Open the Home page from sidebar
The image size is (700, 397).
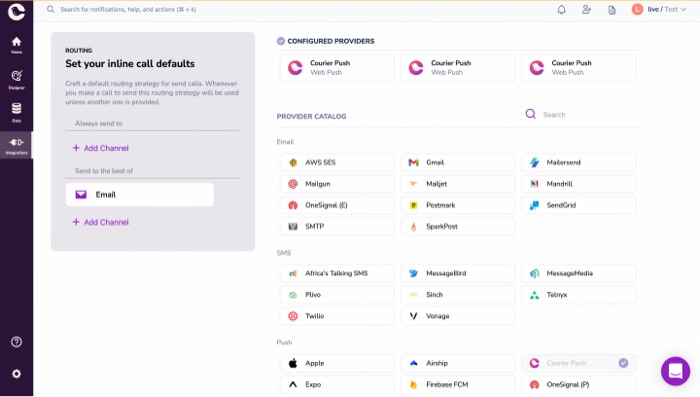pos(17,45)
